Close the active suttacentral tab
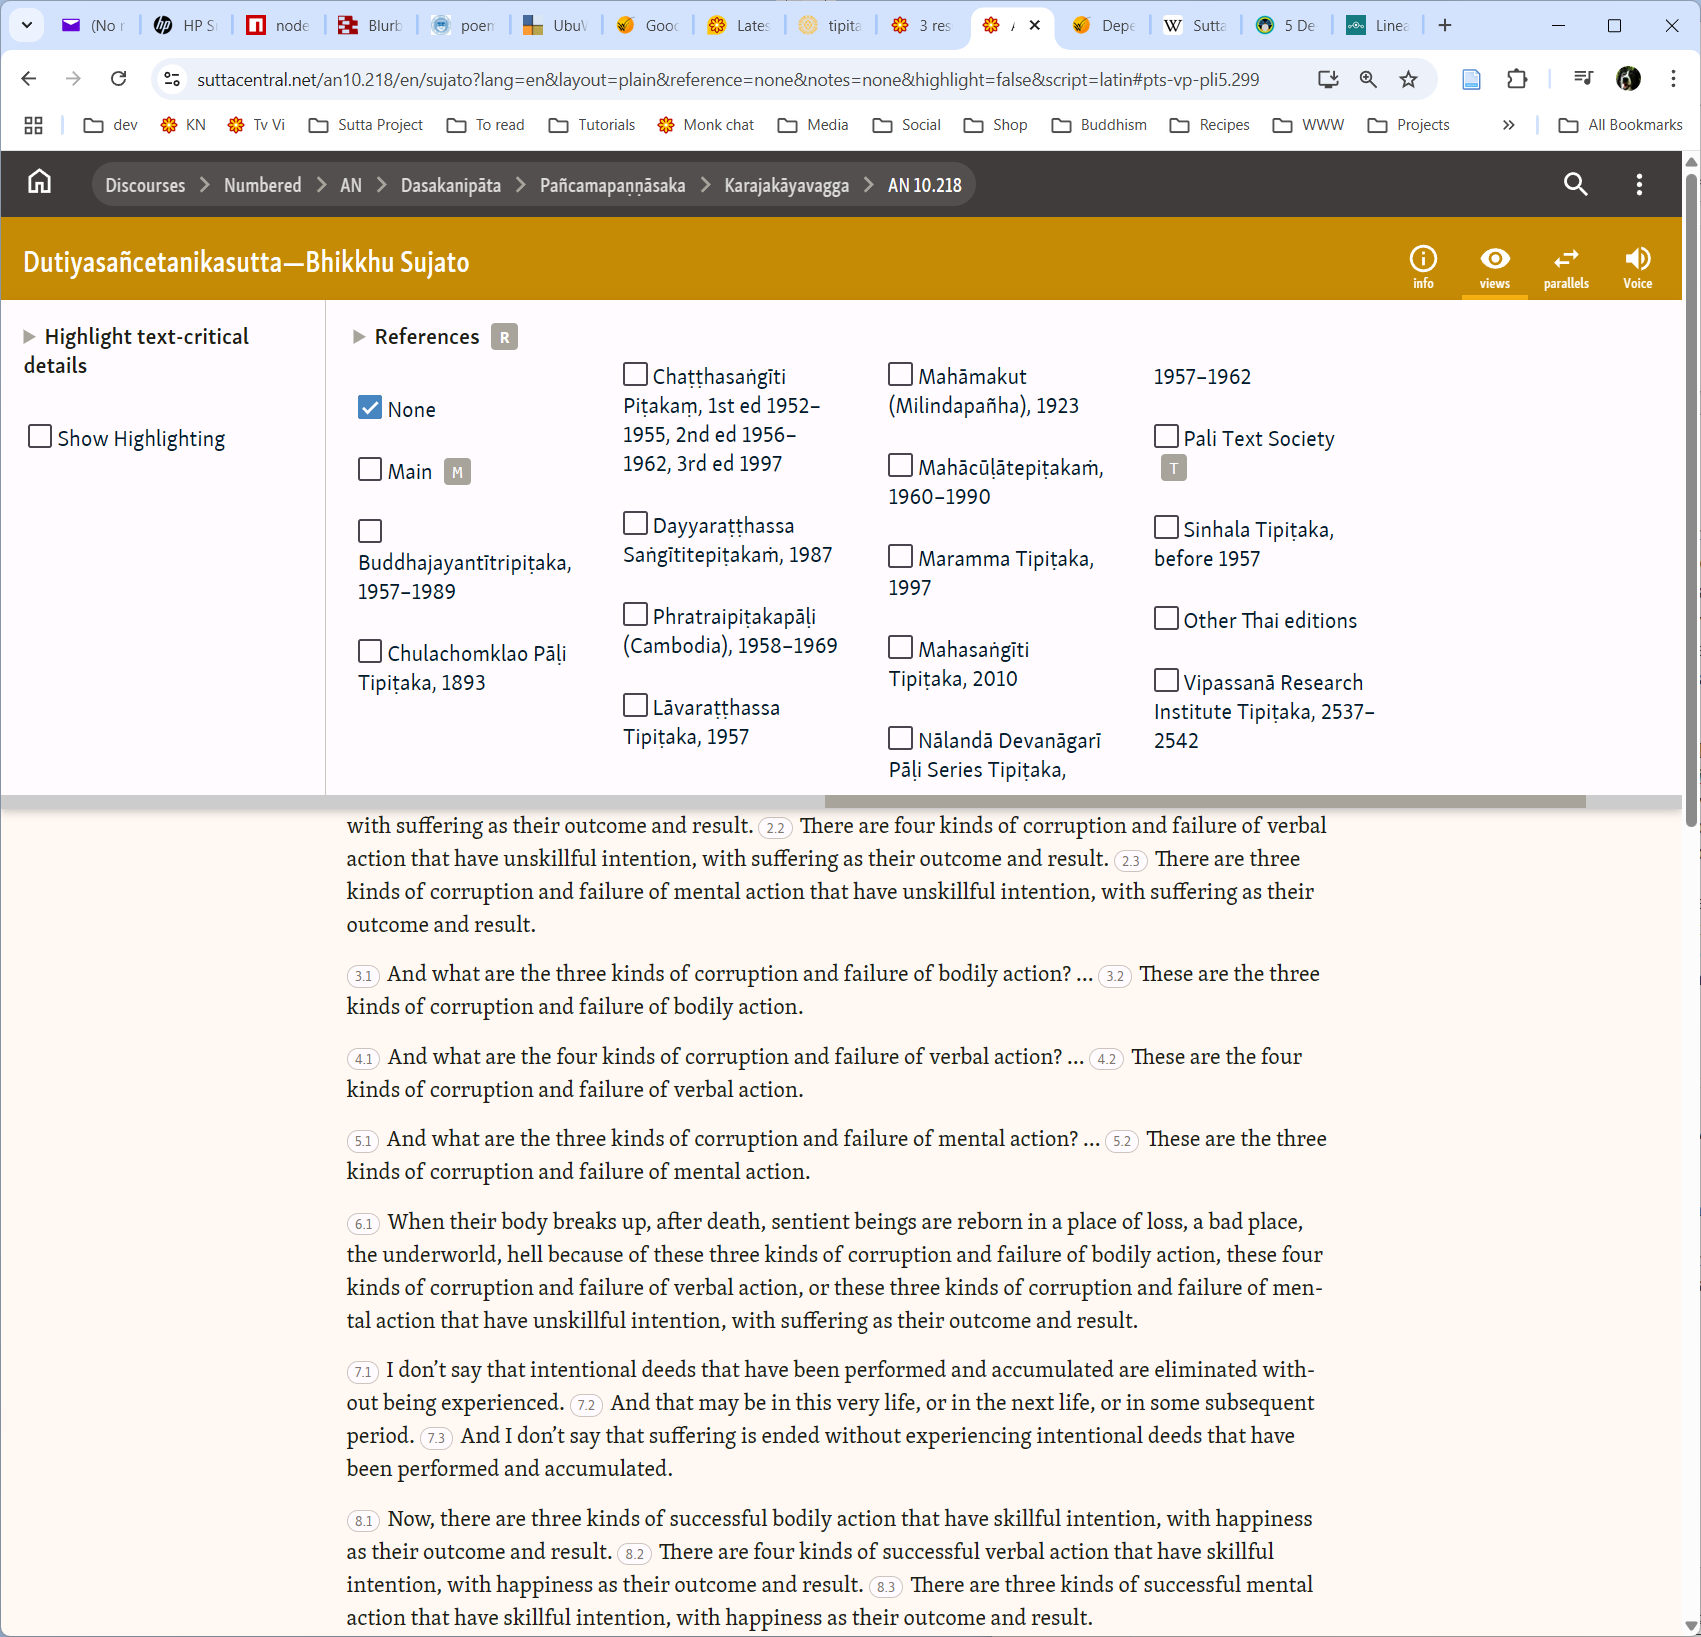The width and height of the screenshot is (1701, 1637). [x=1034, y=26]
